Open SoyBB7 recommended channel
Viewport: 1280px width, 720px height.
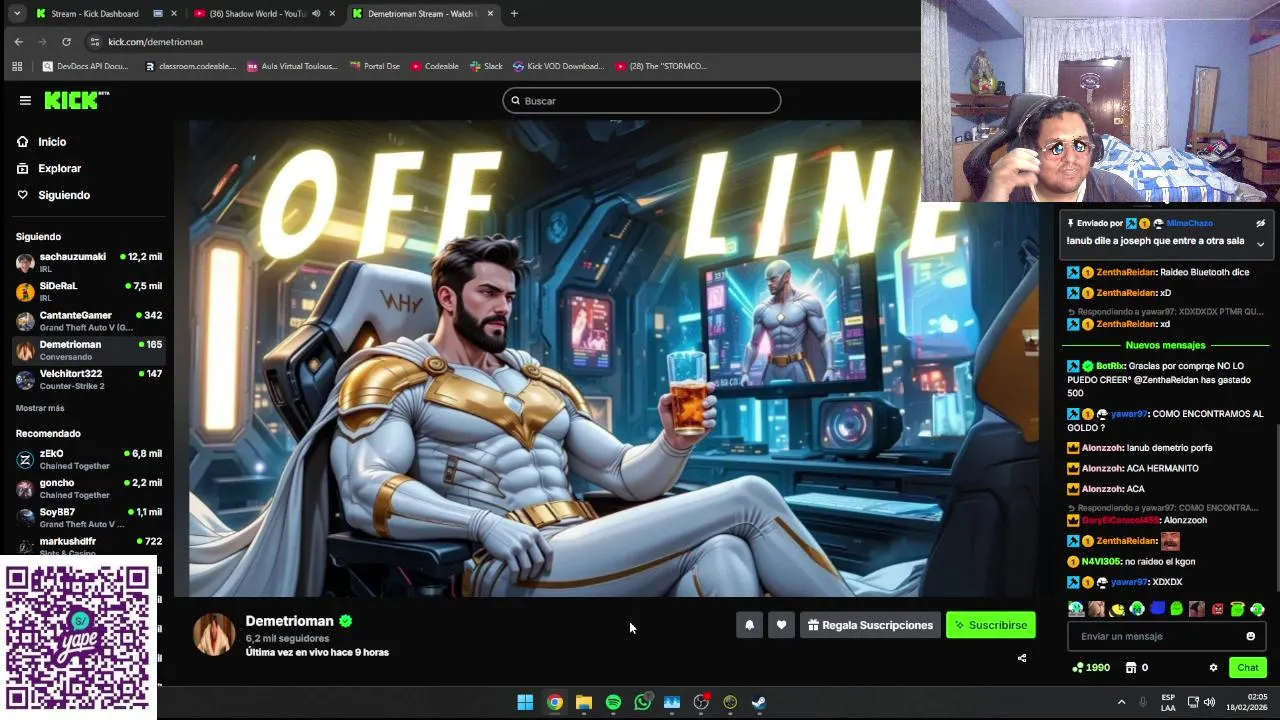(88, 517)
